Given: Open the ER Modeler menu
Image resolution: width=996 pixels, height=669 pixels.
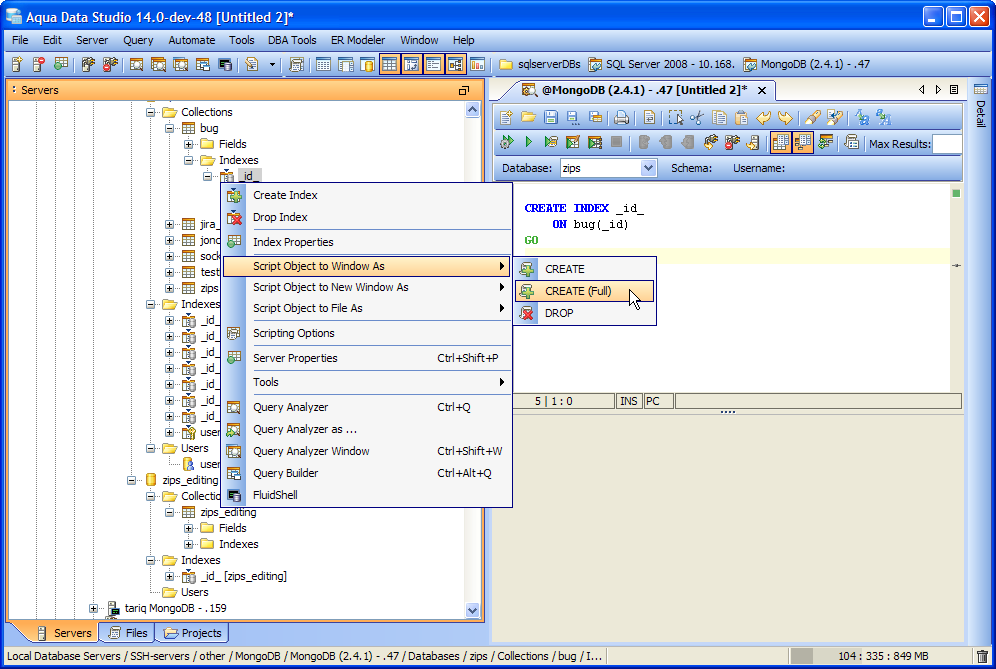Looking at the screenshot, I should [x=358, y=40].
